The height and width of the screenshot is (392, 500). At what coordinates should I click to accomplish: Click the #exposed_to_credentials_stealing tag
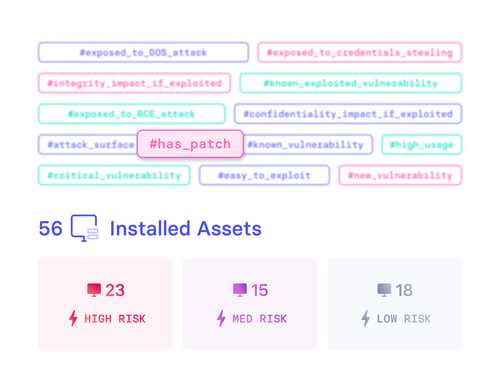[x=360, y=52]
